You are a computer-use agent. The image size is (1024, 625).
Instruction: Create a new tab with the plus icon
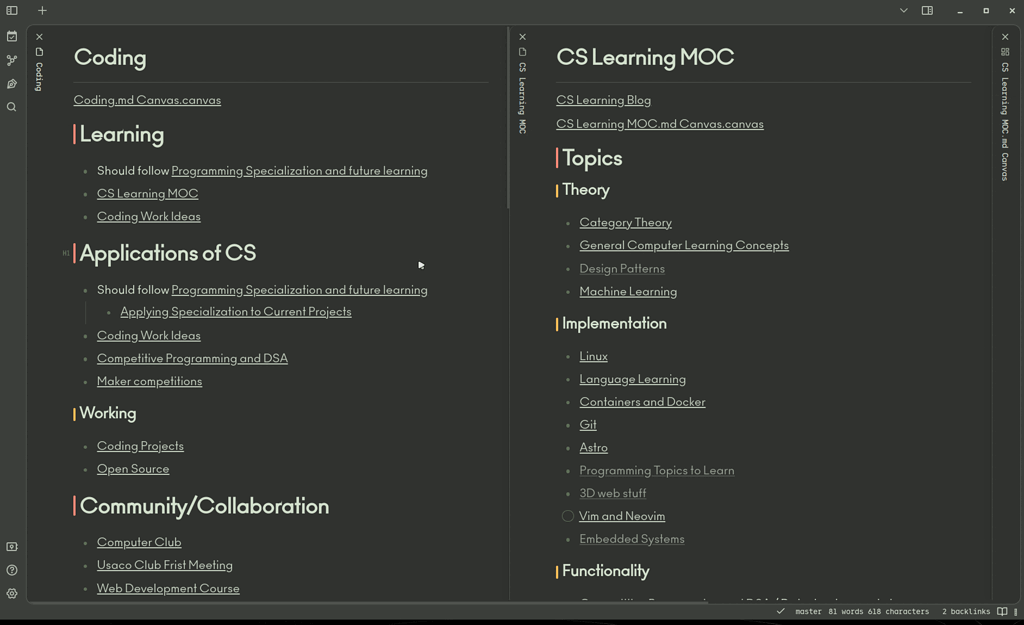(42, 11)
